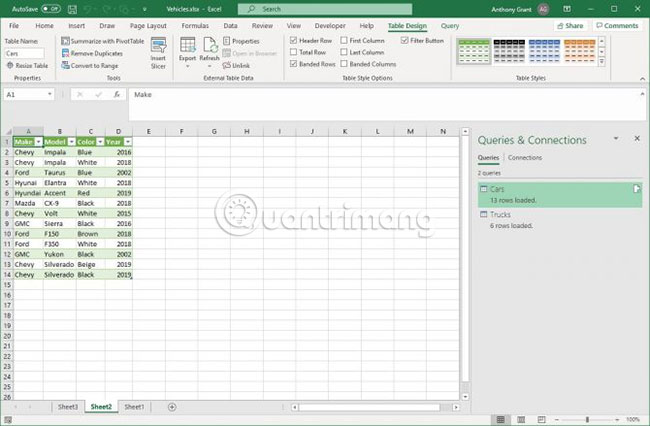
Task: Click the zoom slider handle
Action: [587, 419]
